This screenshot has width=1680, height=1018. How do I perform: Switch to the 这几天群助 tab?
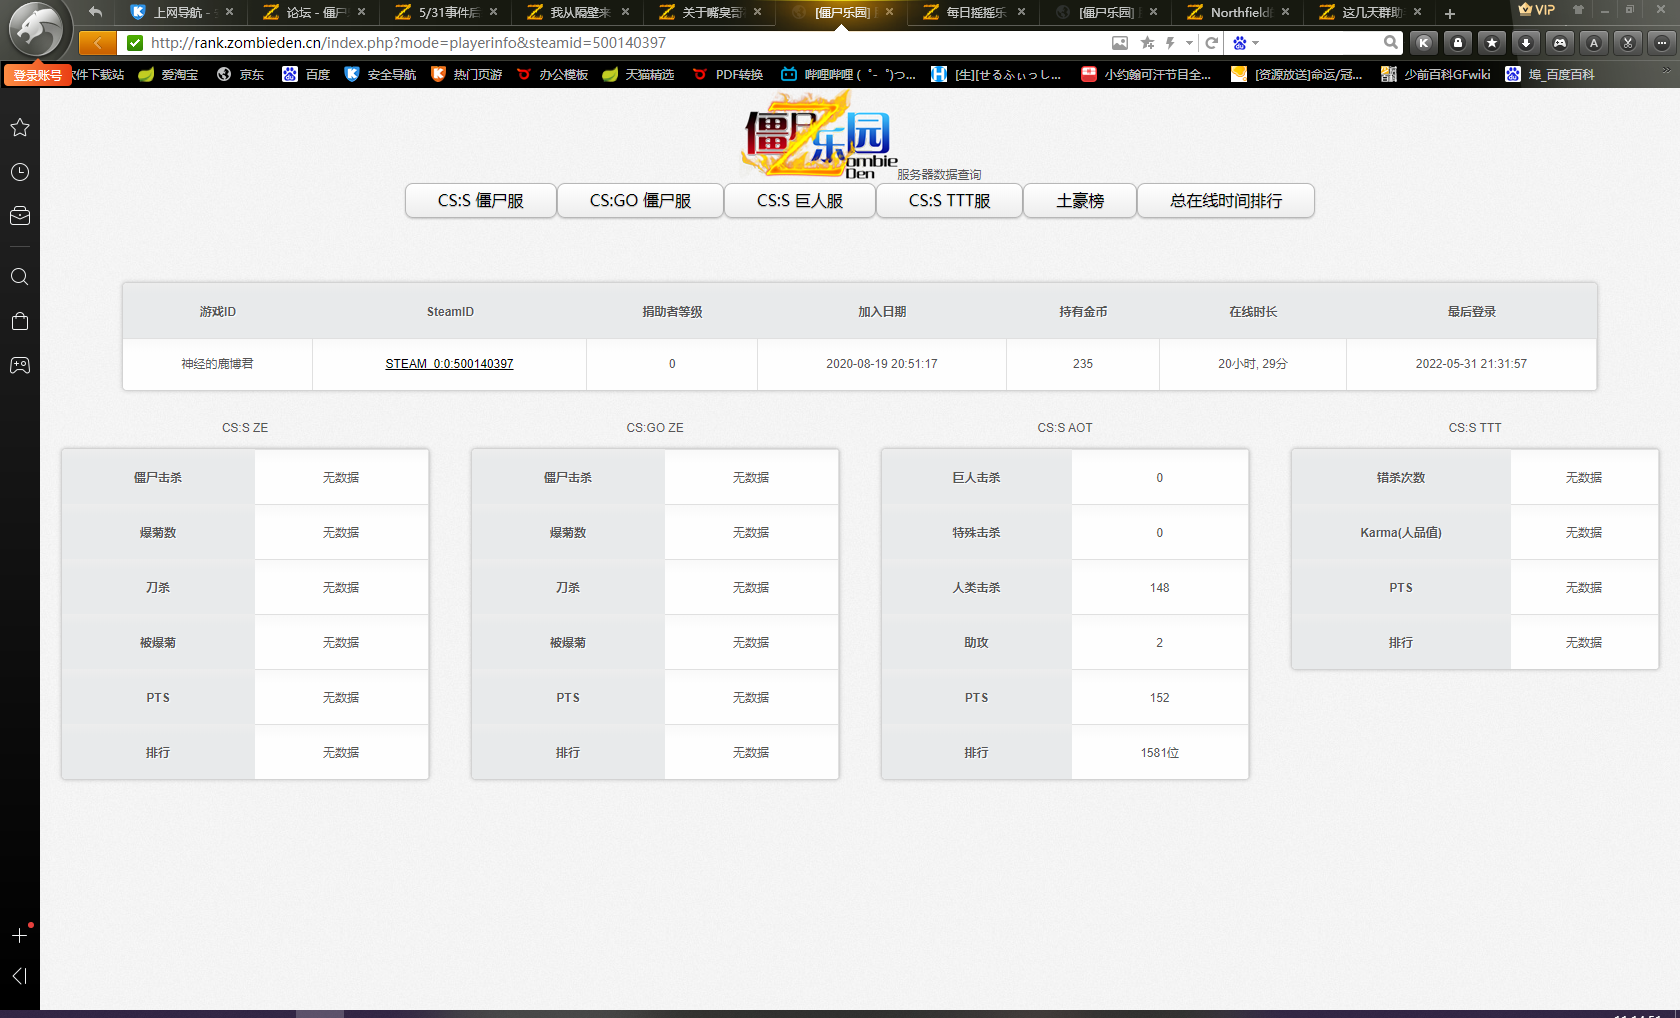[x=1369, y=12]
